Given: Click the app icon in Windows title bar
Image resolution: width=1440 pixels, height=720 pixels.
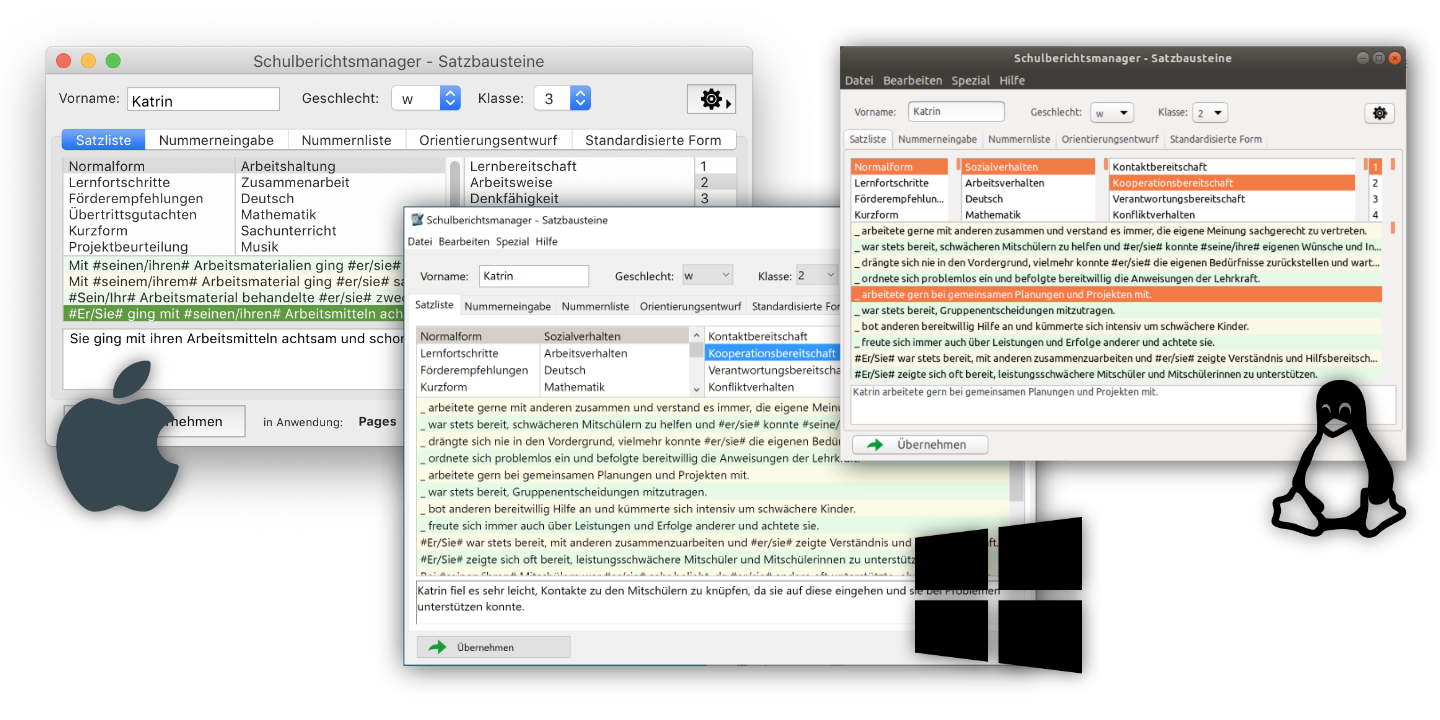Looking at the screenshot, I should (x=417, y=220).
